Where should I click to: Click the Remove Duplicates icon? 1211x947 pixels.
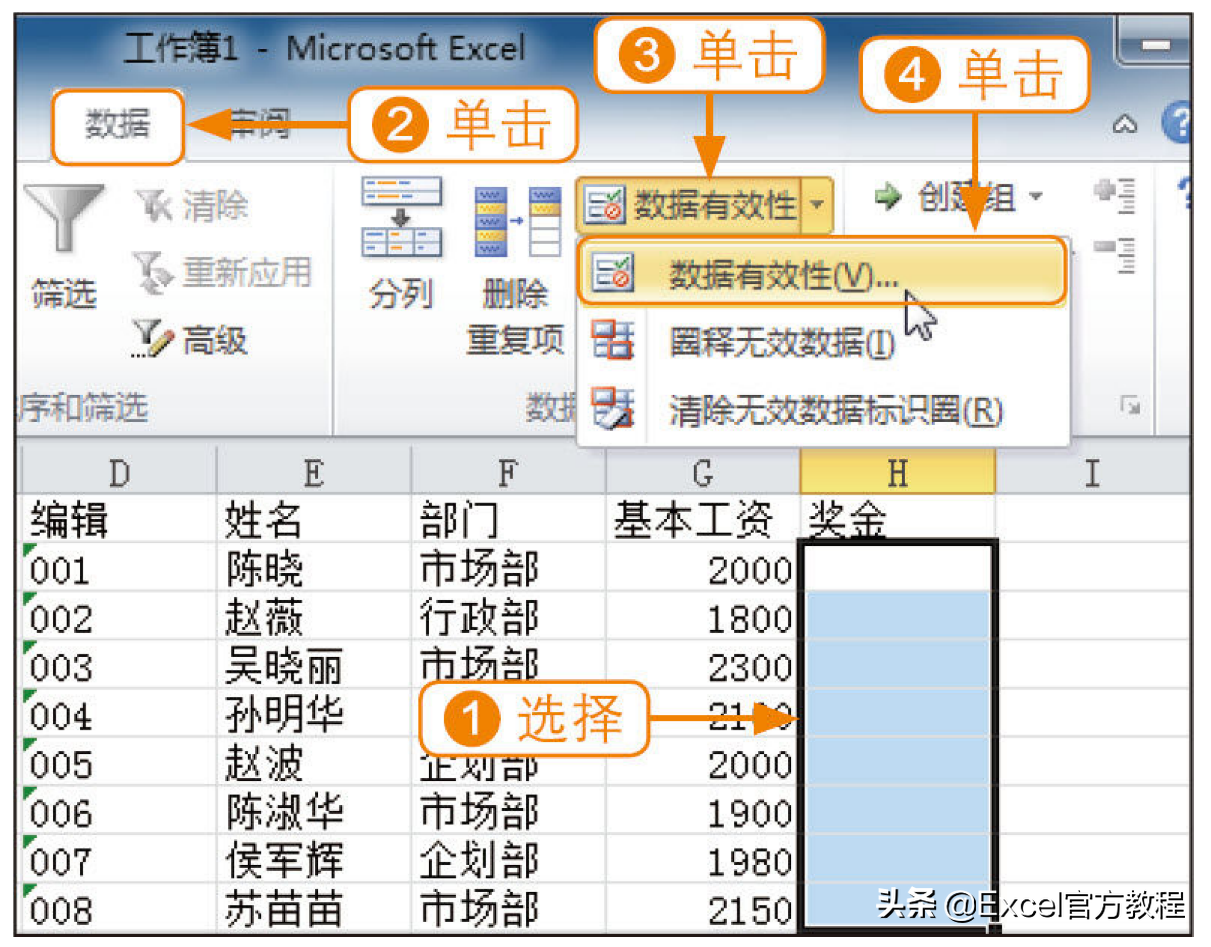(516, 221)
